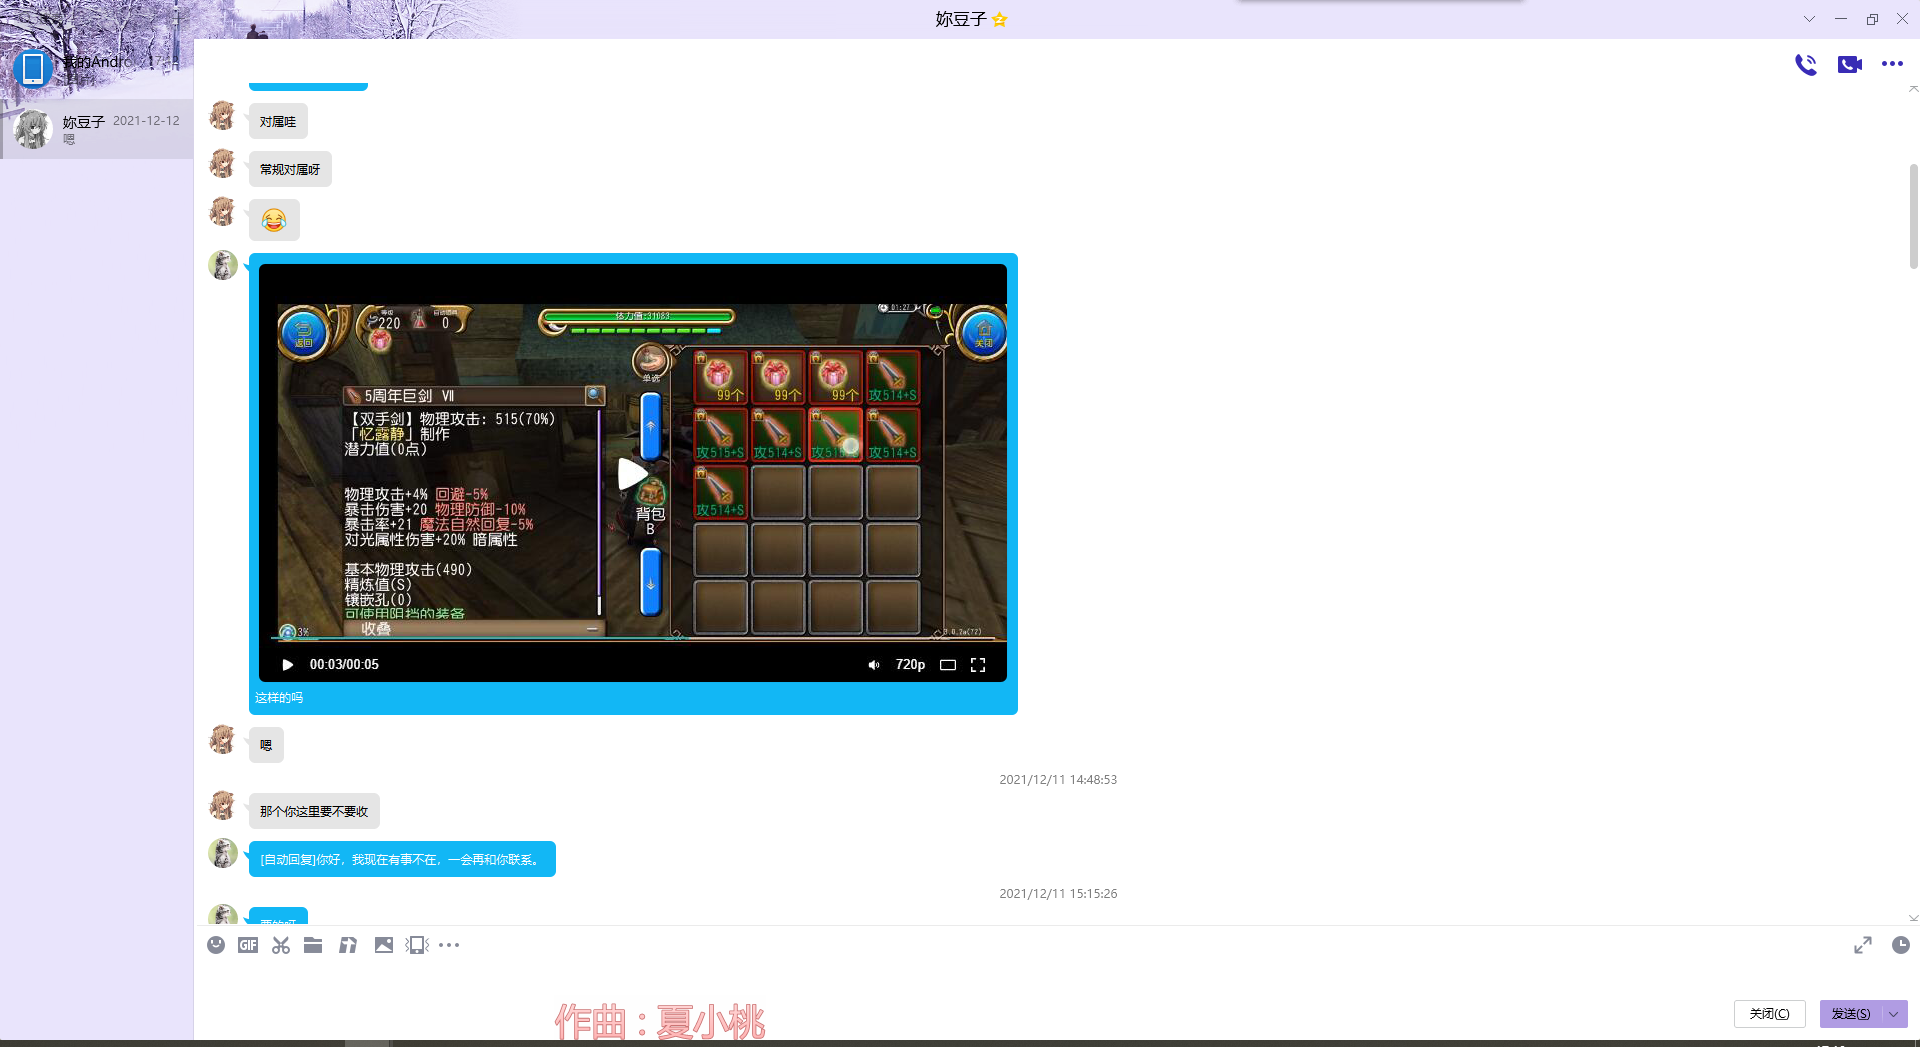The height and width of the screenshot is (1047, 1920).
Task: Open the send picture icon
Action: [384, 945]
